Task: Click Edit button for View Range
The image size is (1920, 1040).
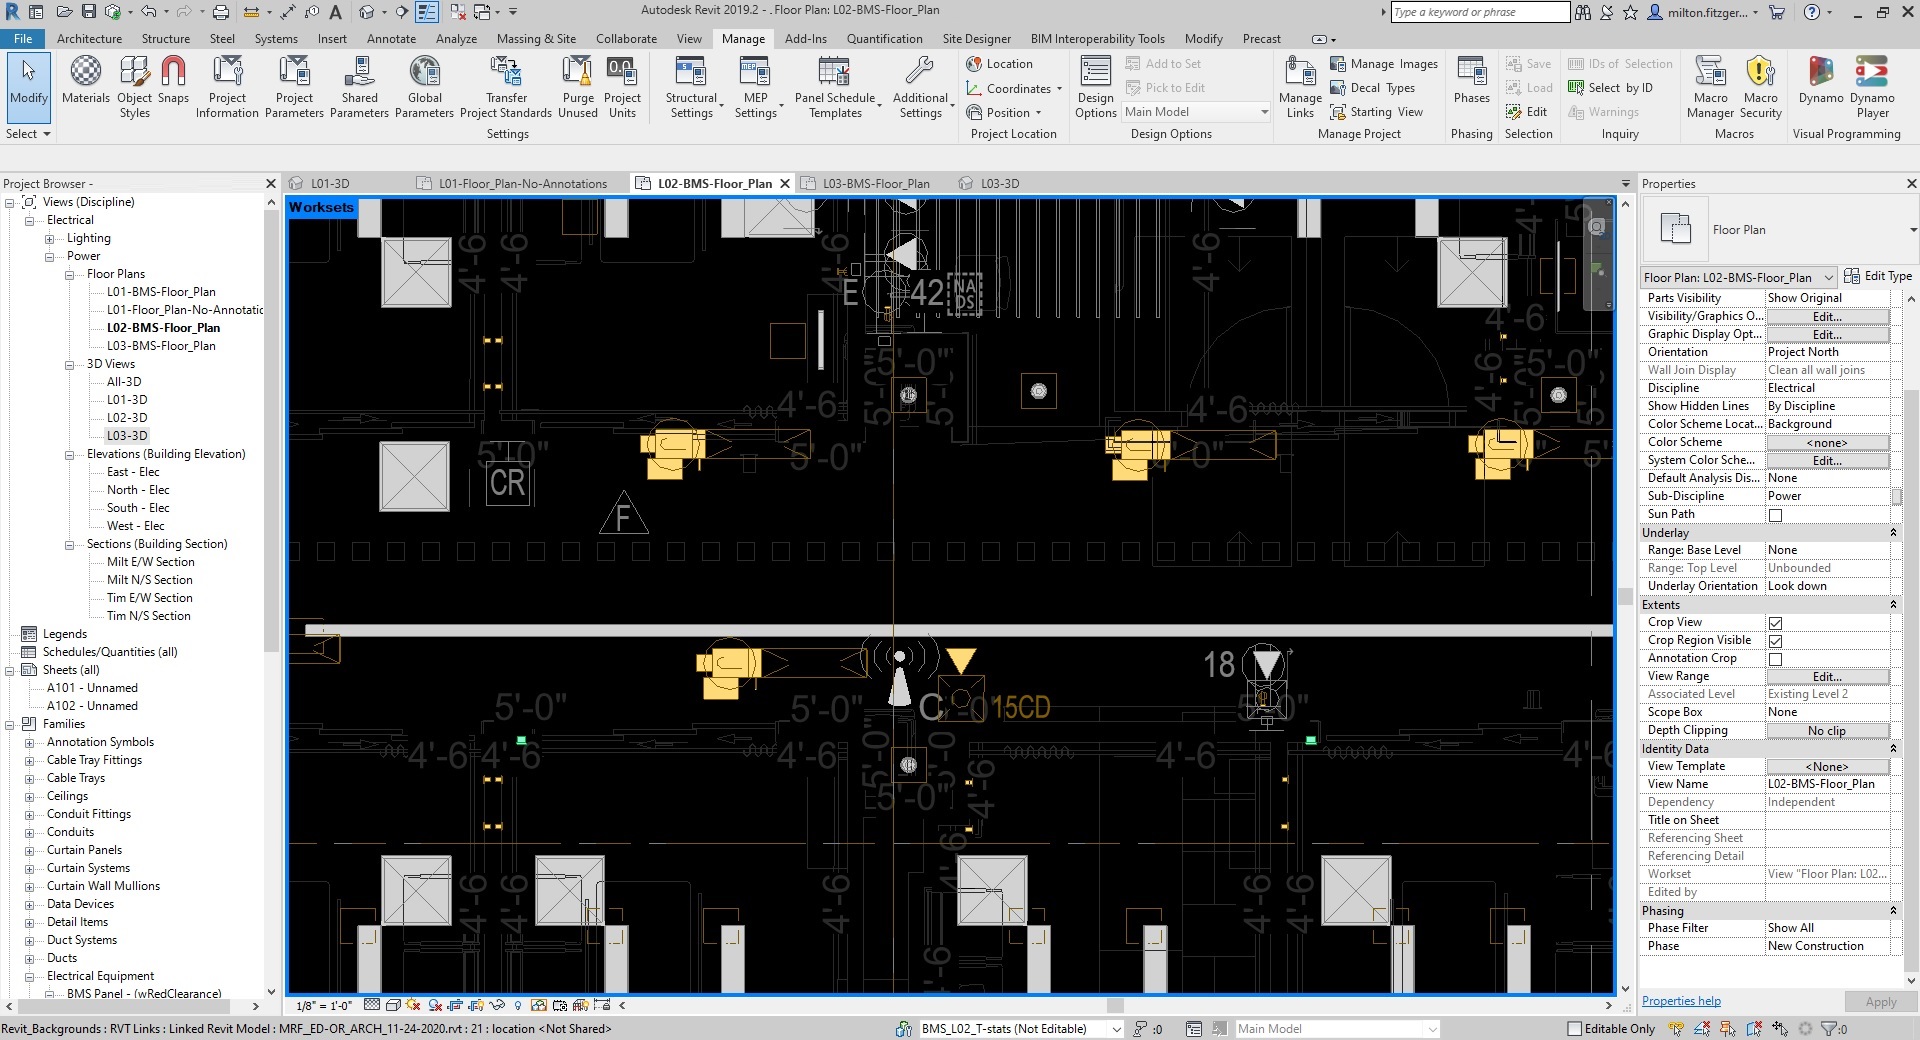Action: click(1827, 677)
